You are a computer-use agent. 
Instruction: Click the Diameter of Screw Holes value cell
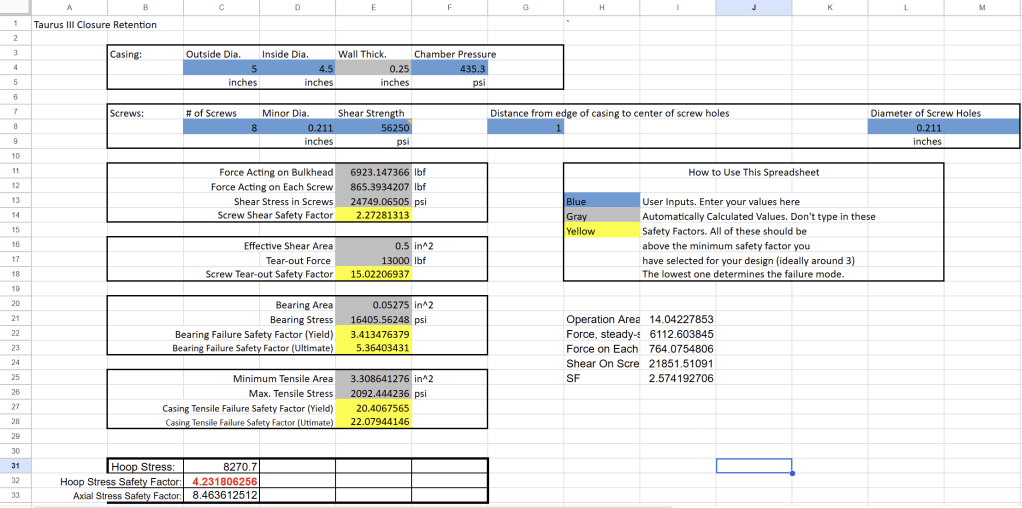926,128
